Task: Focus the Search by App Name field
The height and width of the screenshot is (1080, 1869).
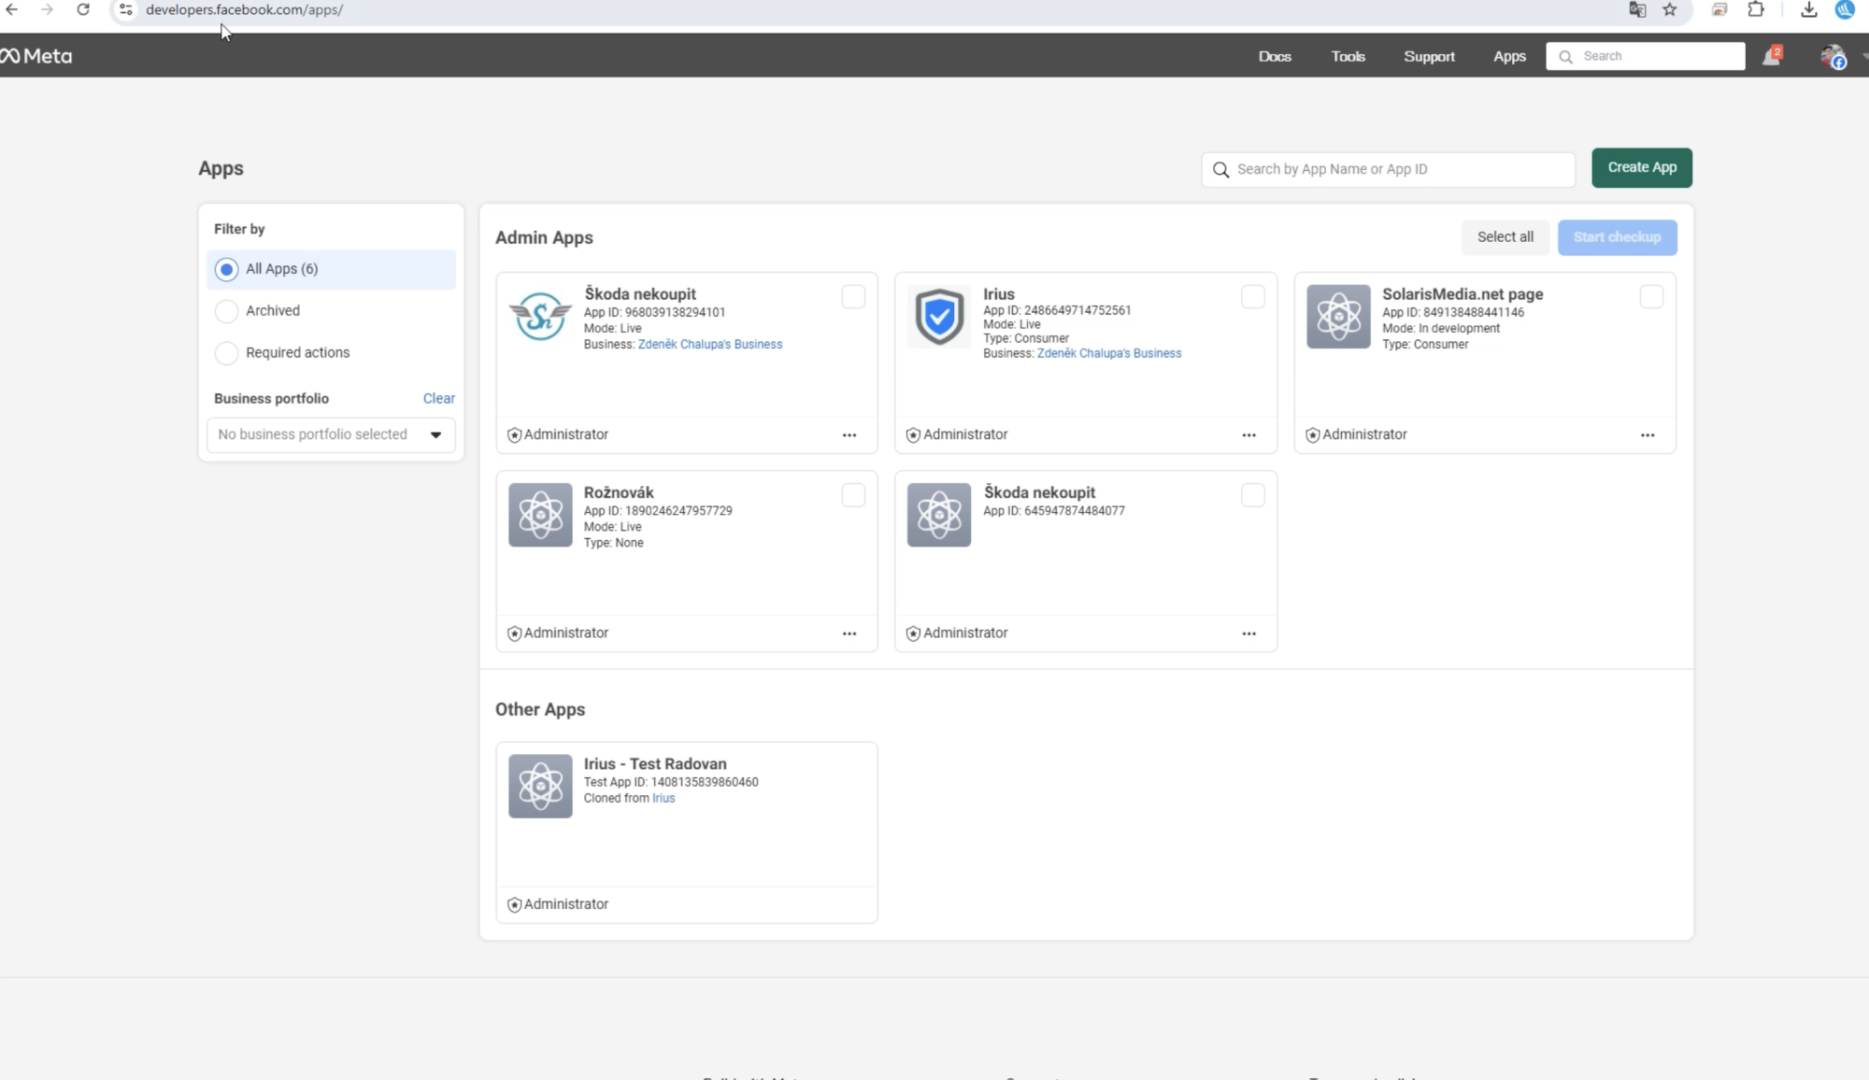Action: (1388, 169)
